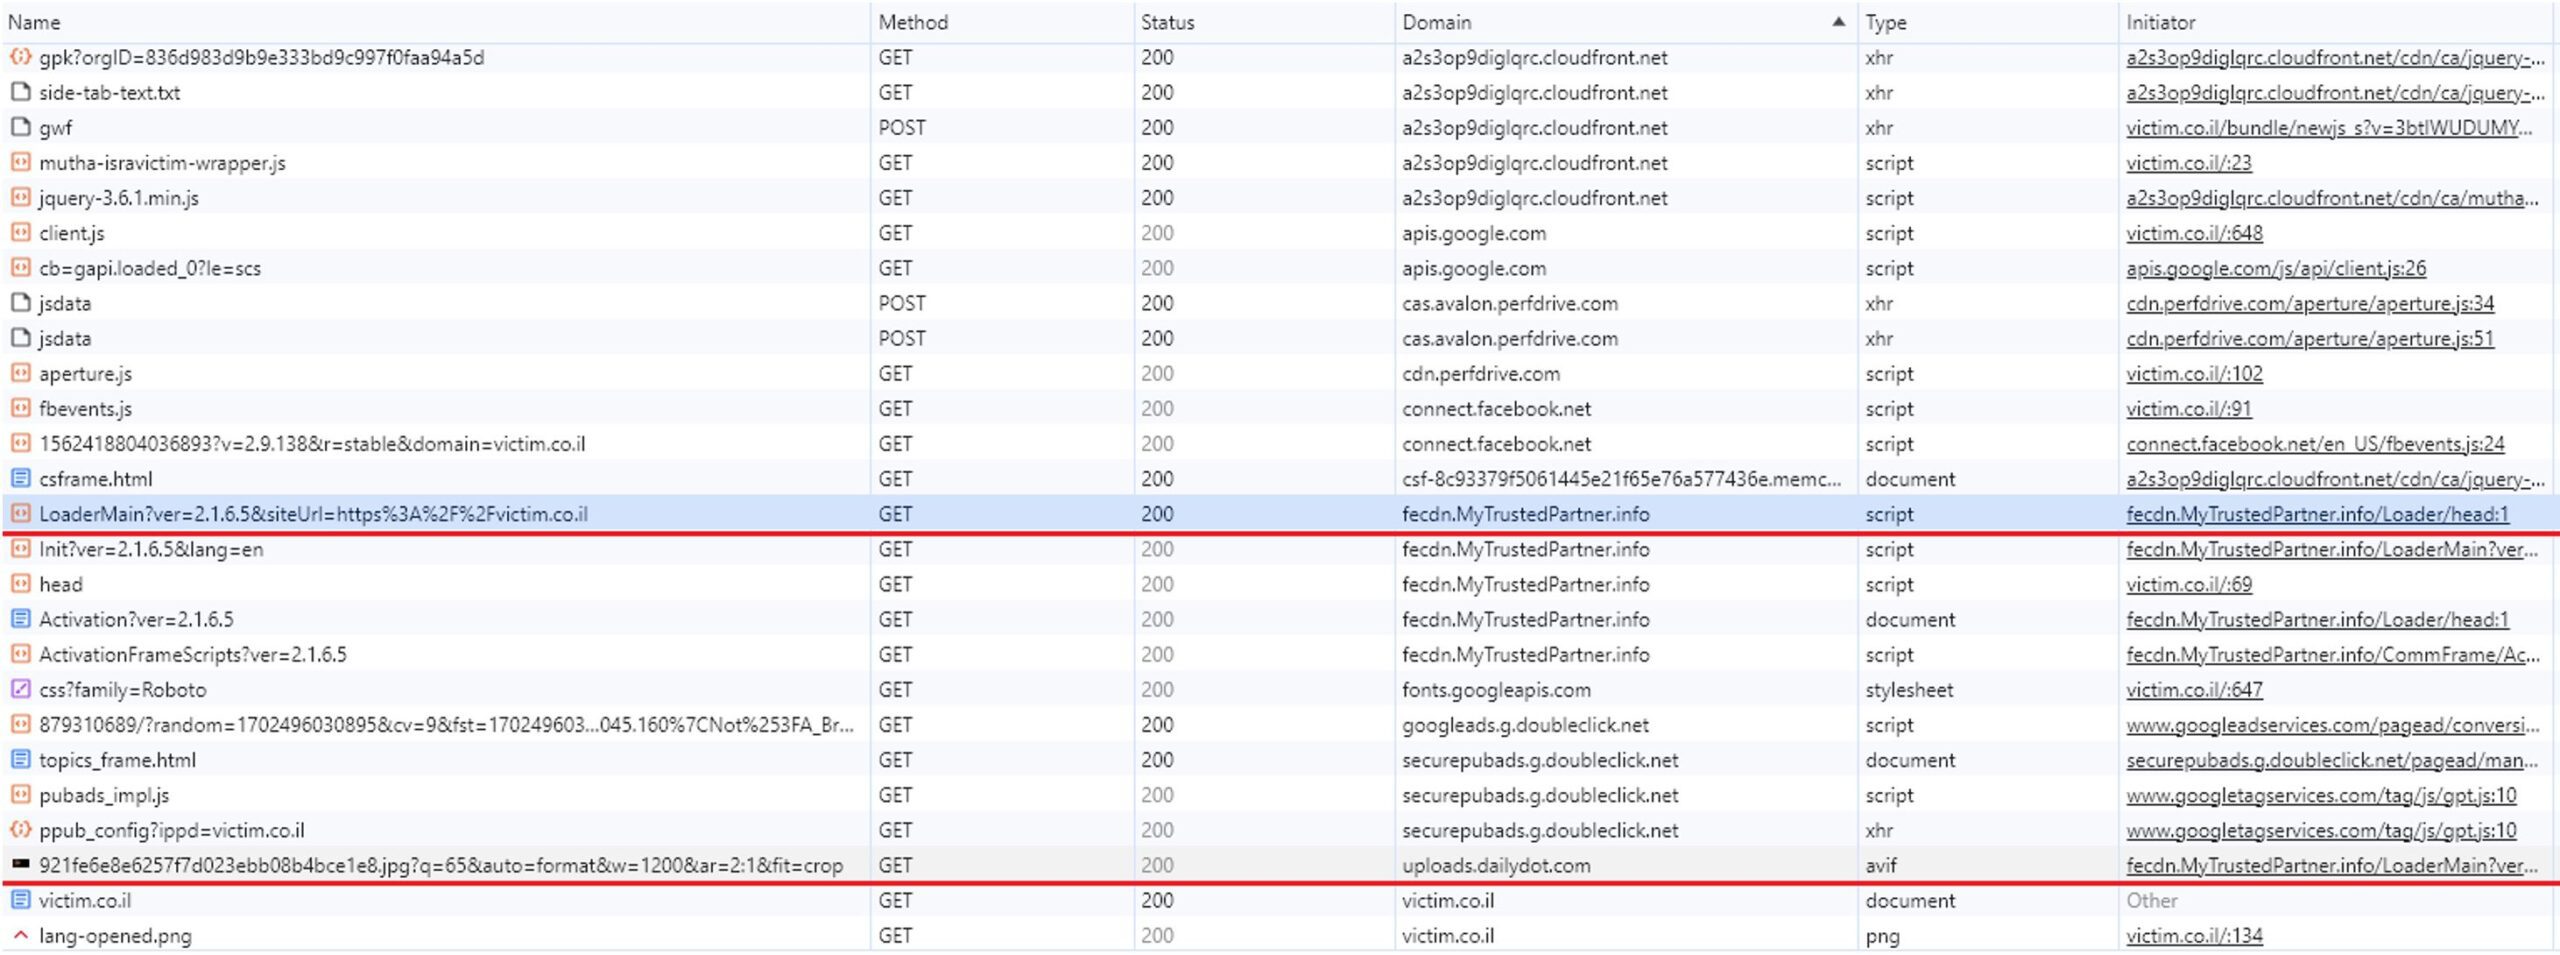Click script icon of the LoaderMain?ver=2.1.6.5 row
The image size is (2560, 955).
19,513
